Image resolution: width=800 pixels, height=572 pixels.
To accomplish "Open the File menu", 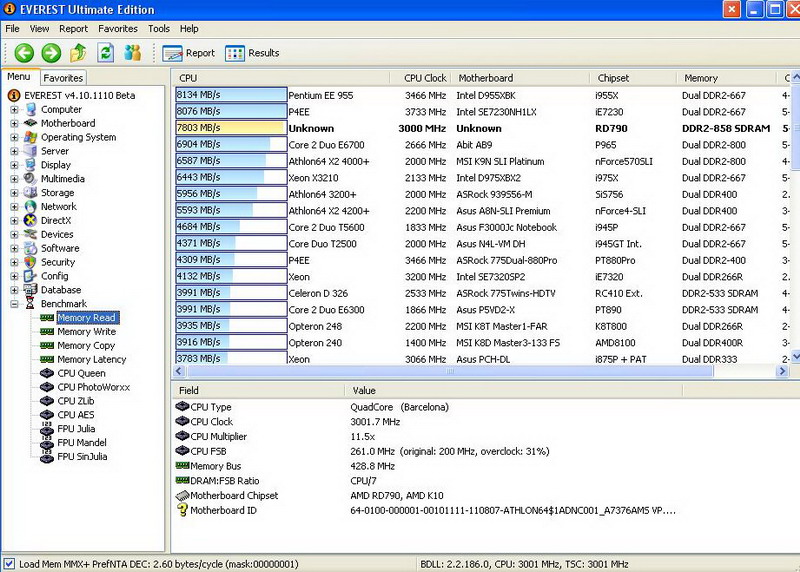I will click(12, 29).
